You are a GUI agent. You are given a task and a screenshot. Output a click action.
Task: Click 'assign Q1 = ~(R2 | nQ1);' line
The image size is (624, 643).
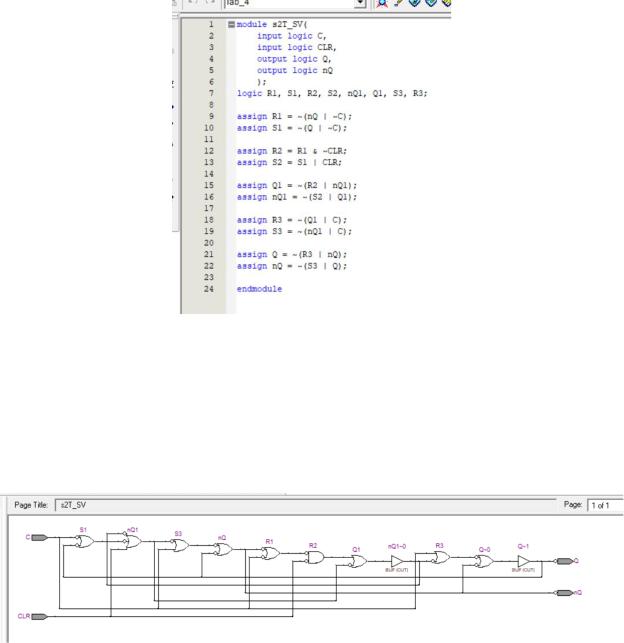[297, 185]
